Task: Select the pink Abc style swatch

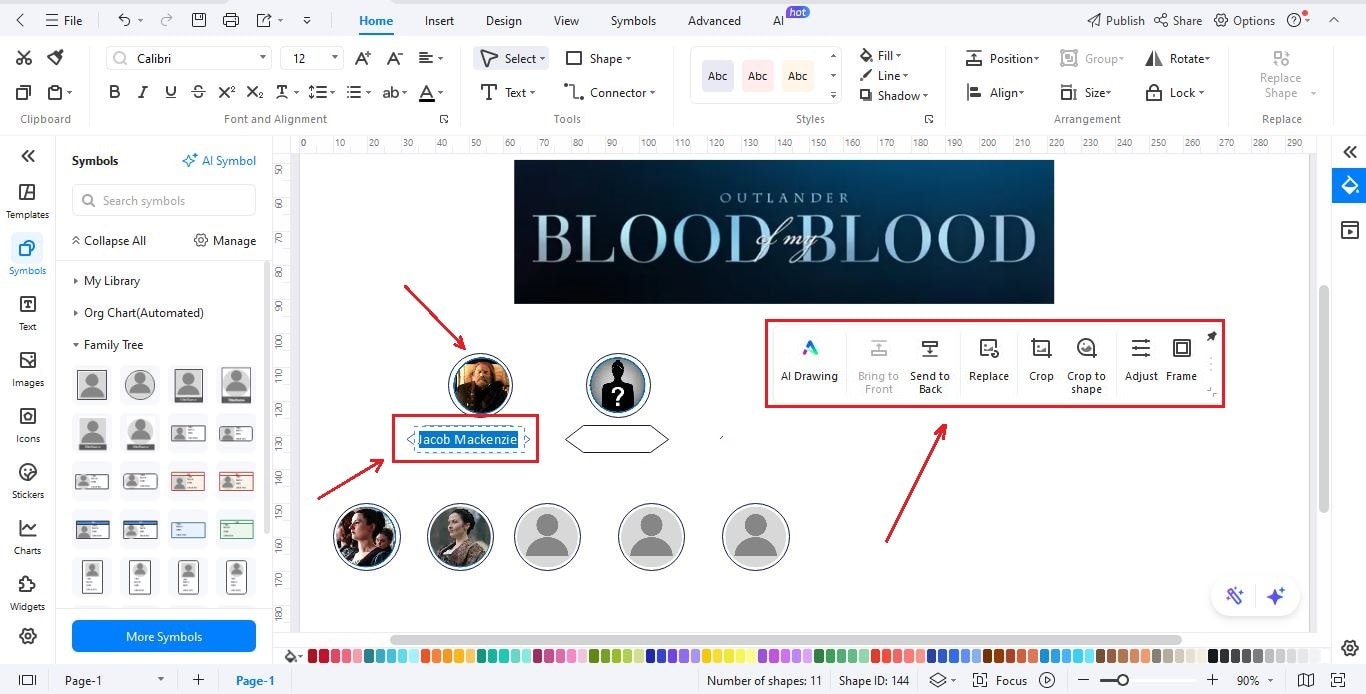Action: click(758, 75)
